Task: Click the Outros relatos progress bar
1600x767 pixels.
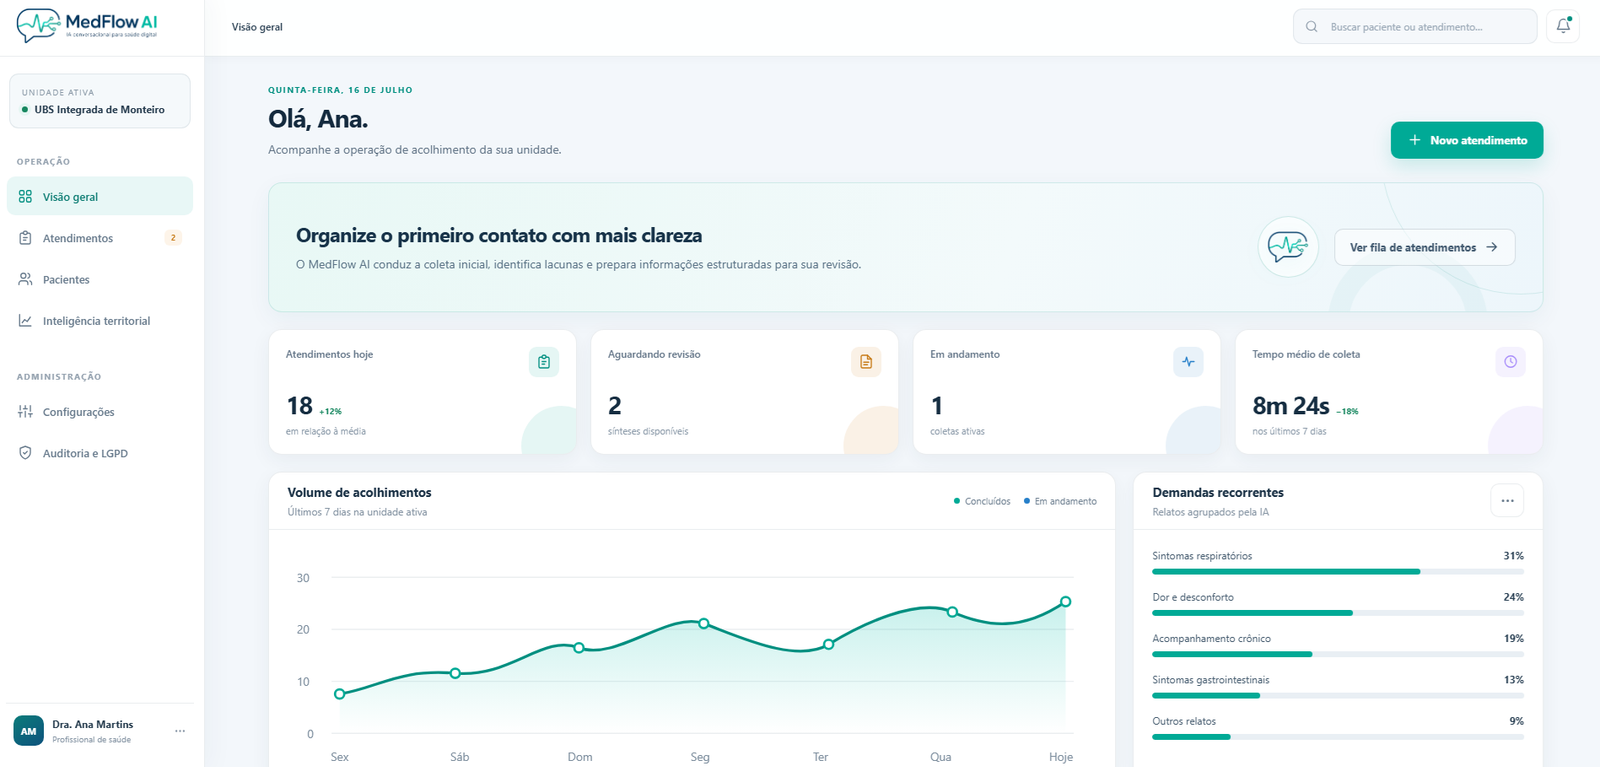Action: 1338,737
